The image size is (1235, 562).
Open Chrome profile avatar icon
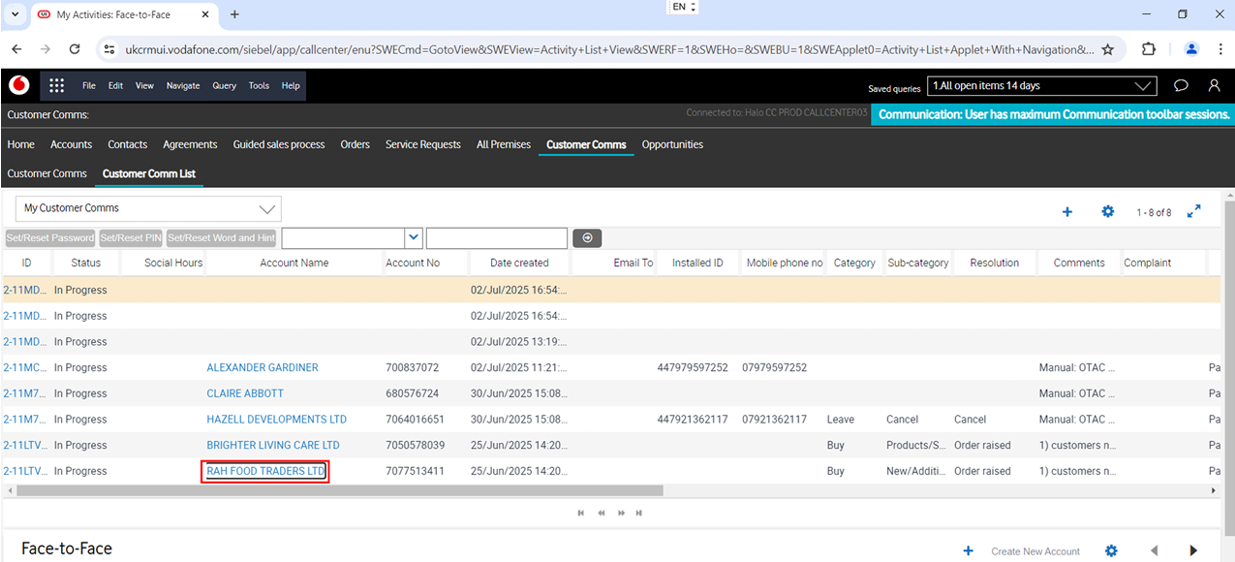pyautogui.click(x=1191, y=49)
